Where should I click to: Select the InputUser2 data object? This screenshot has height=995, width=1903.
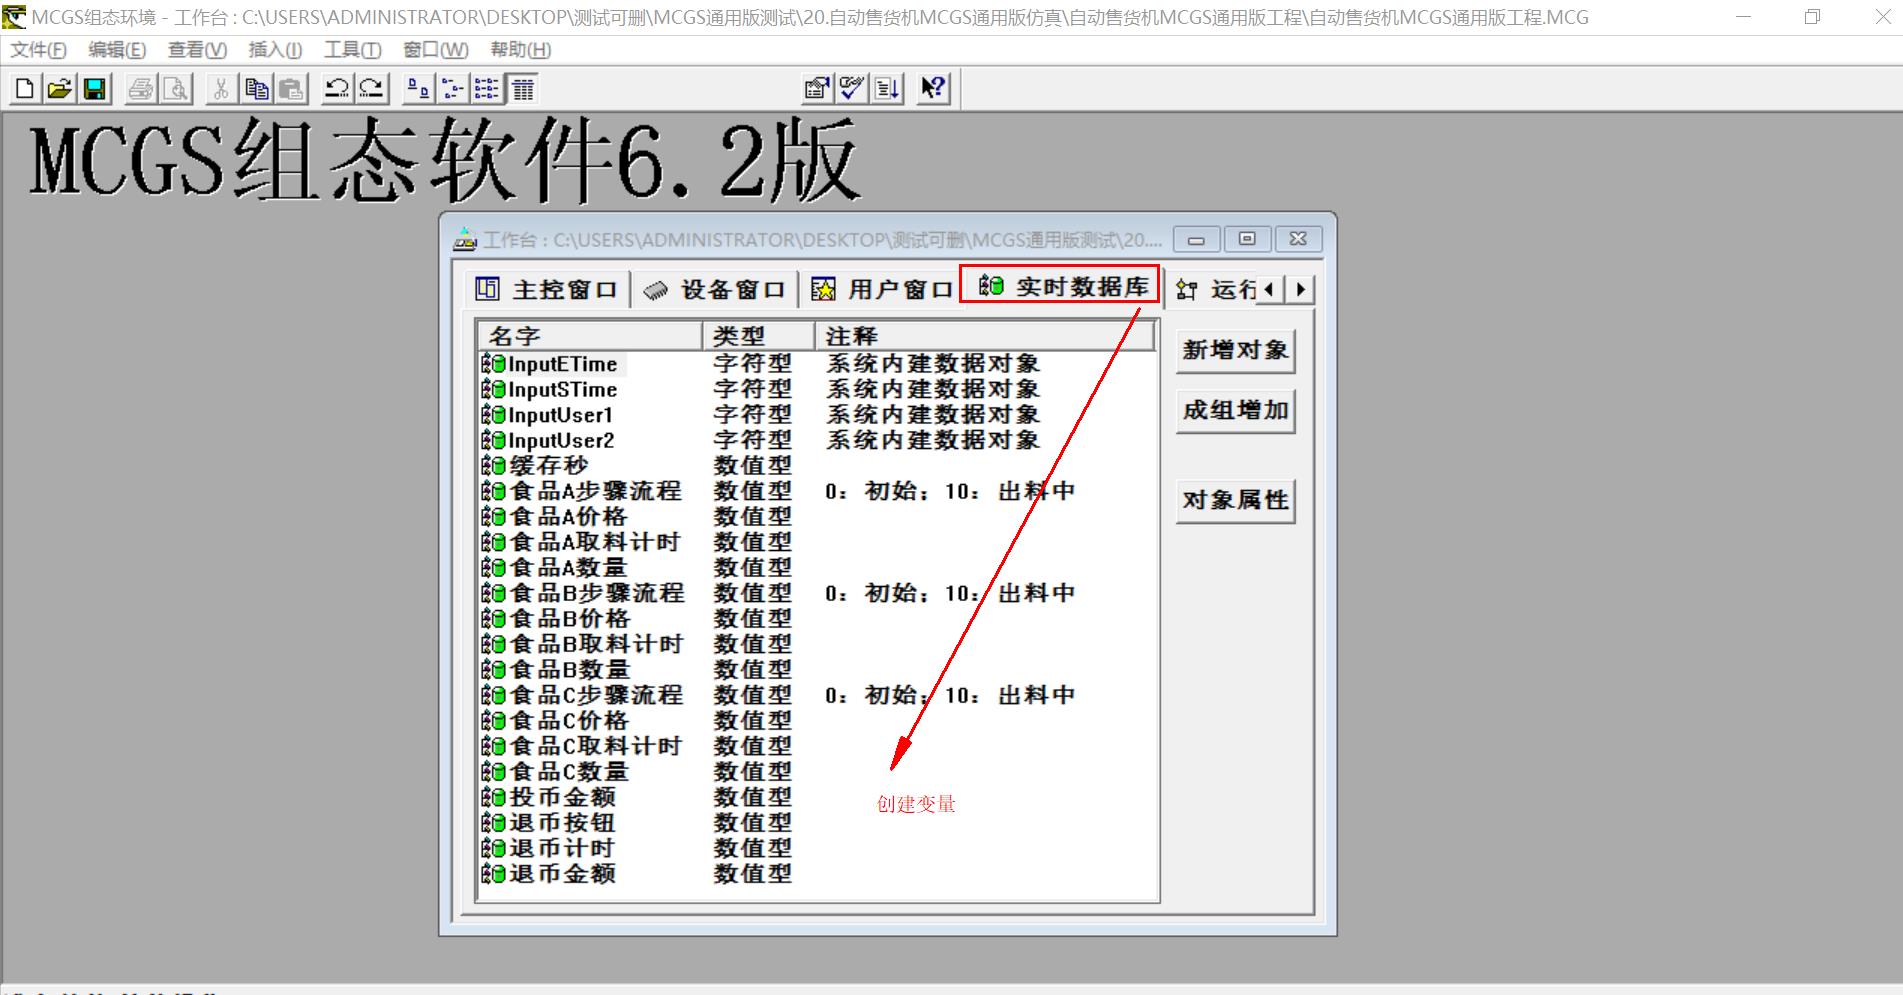(x=548, y=441)
